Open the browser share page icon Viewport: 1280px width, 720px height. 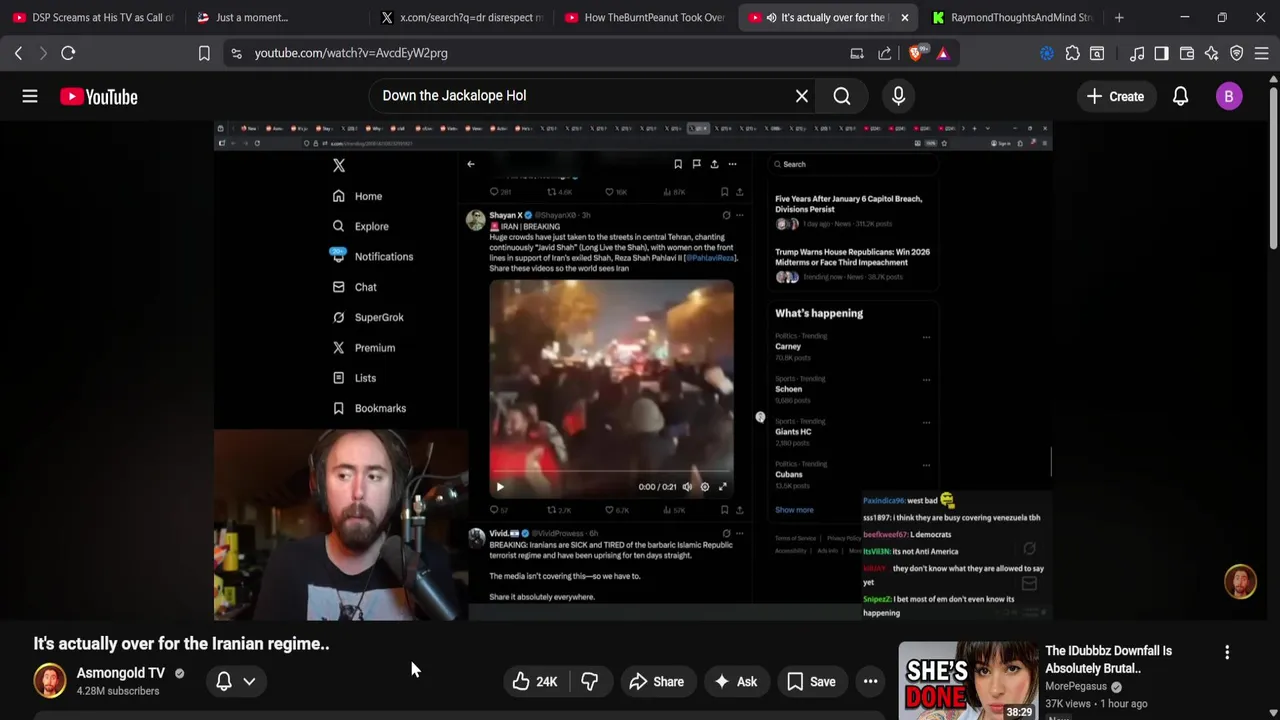(x=885, y=53)
